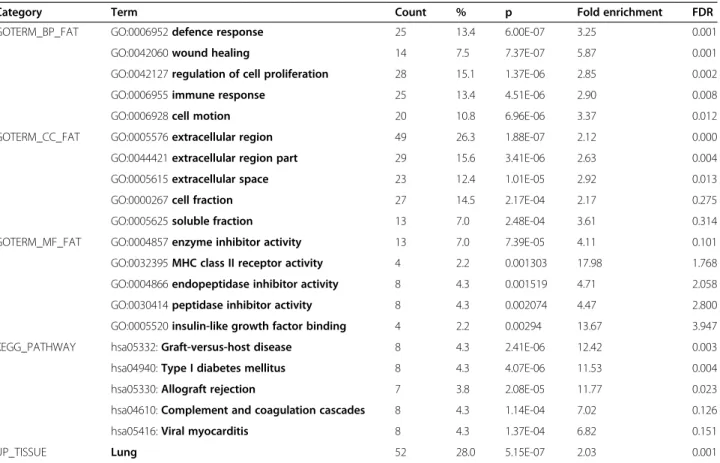Select 'GO:0032395 MHC class II receptor activity'
Viewport: 720px width, 463px height.
point(217,263)
